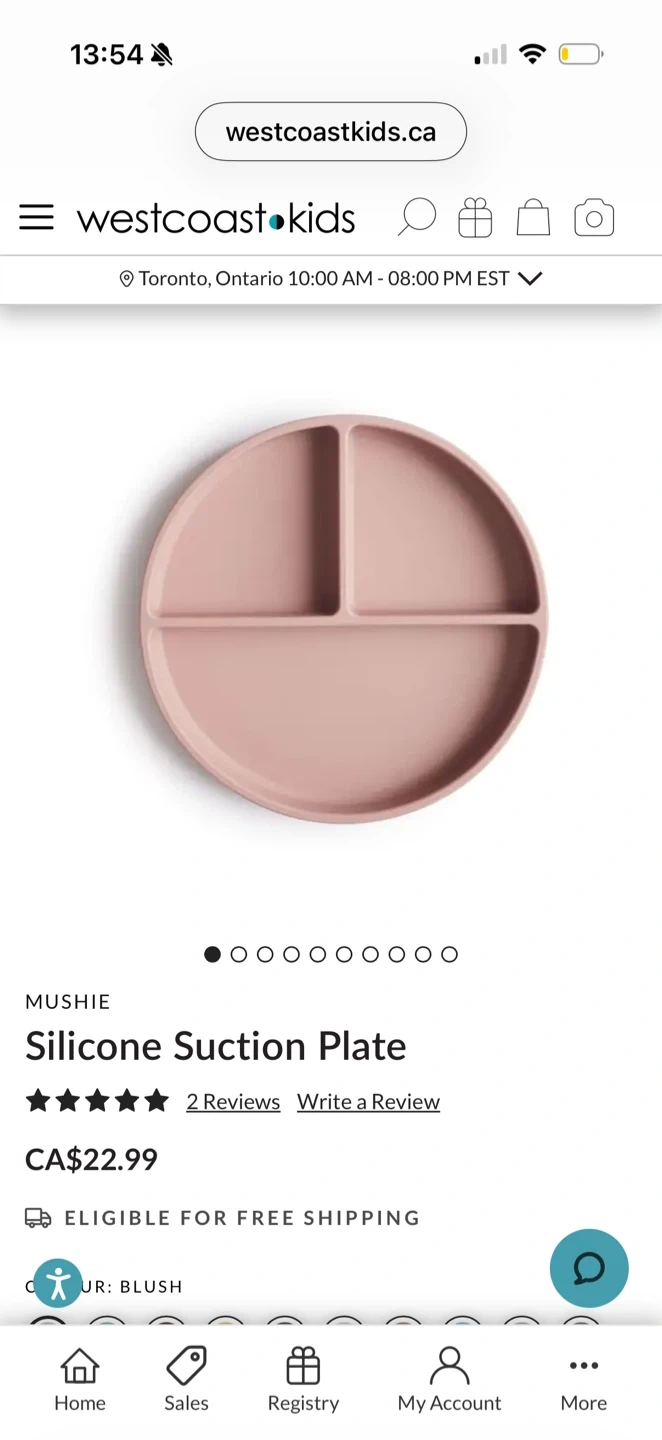Image resolution: width=662 pixels, height=1440 pixels.
Task: Go to the Home tab
Action: click(80, 1381)
